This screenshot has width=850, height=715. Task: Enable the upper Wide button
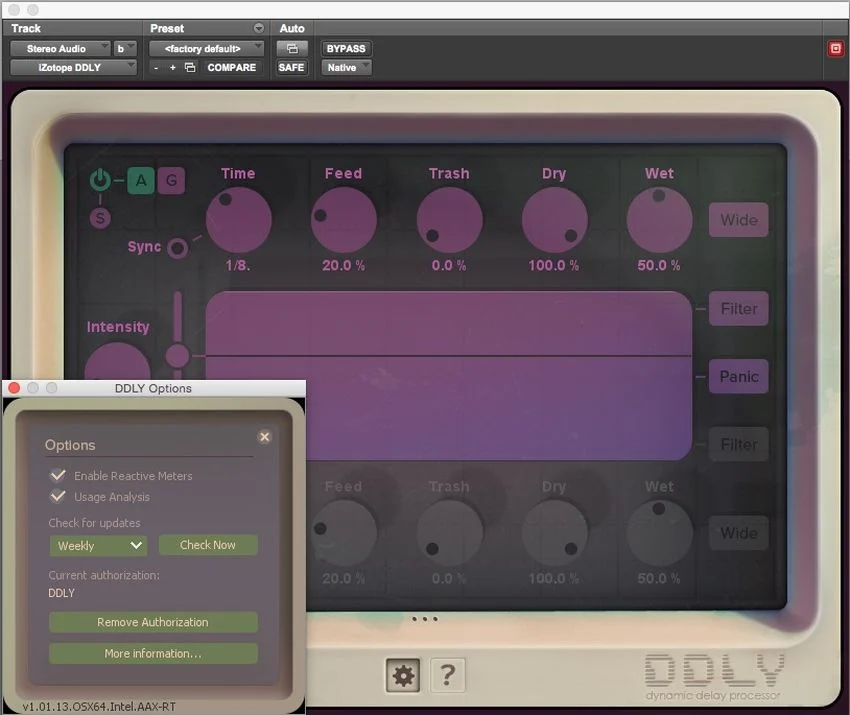point(739,220)
